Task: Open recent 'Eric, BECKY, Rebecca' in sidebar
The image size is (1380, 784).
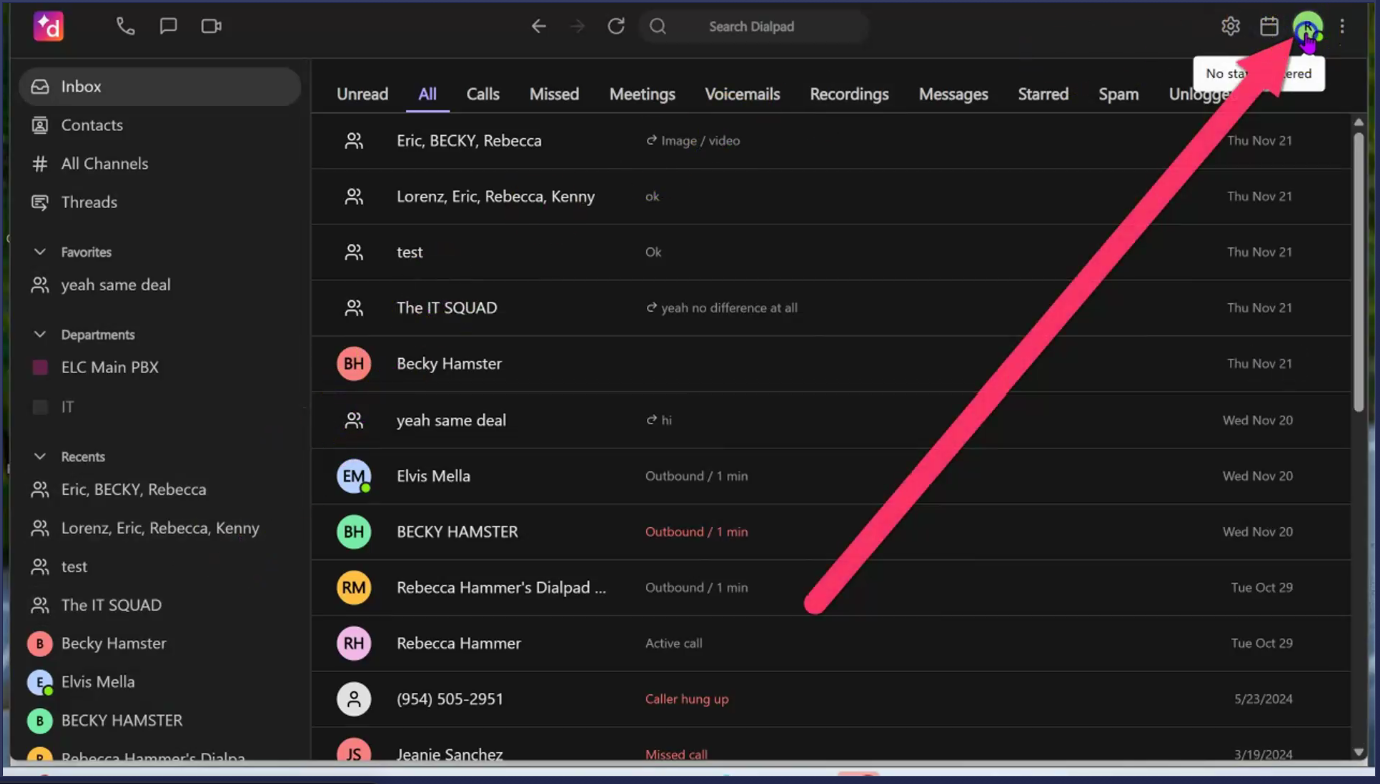Action: pyautogui.click(x=160, y=489)
